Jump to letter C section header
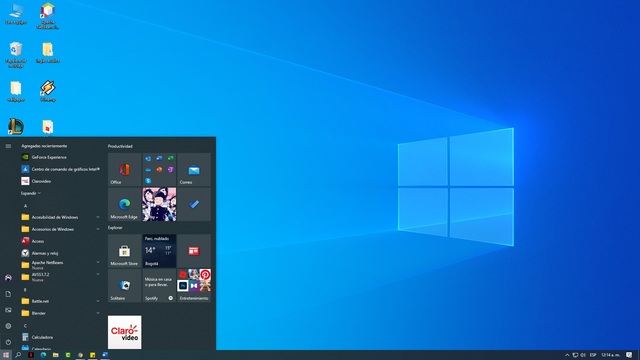Screen dimensions: 640x360 [x=25, y=326]
